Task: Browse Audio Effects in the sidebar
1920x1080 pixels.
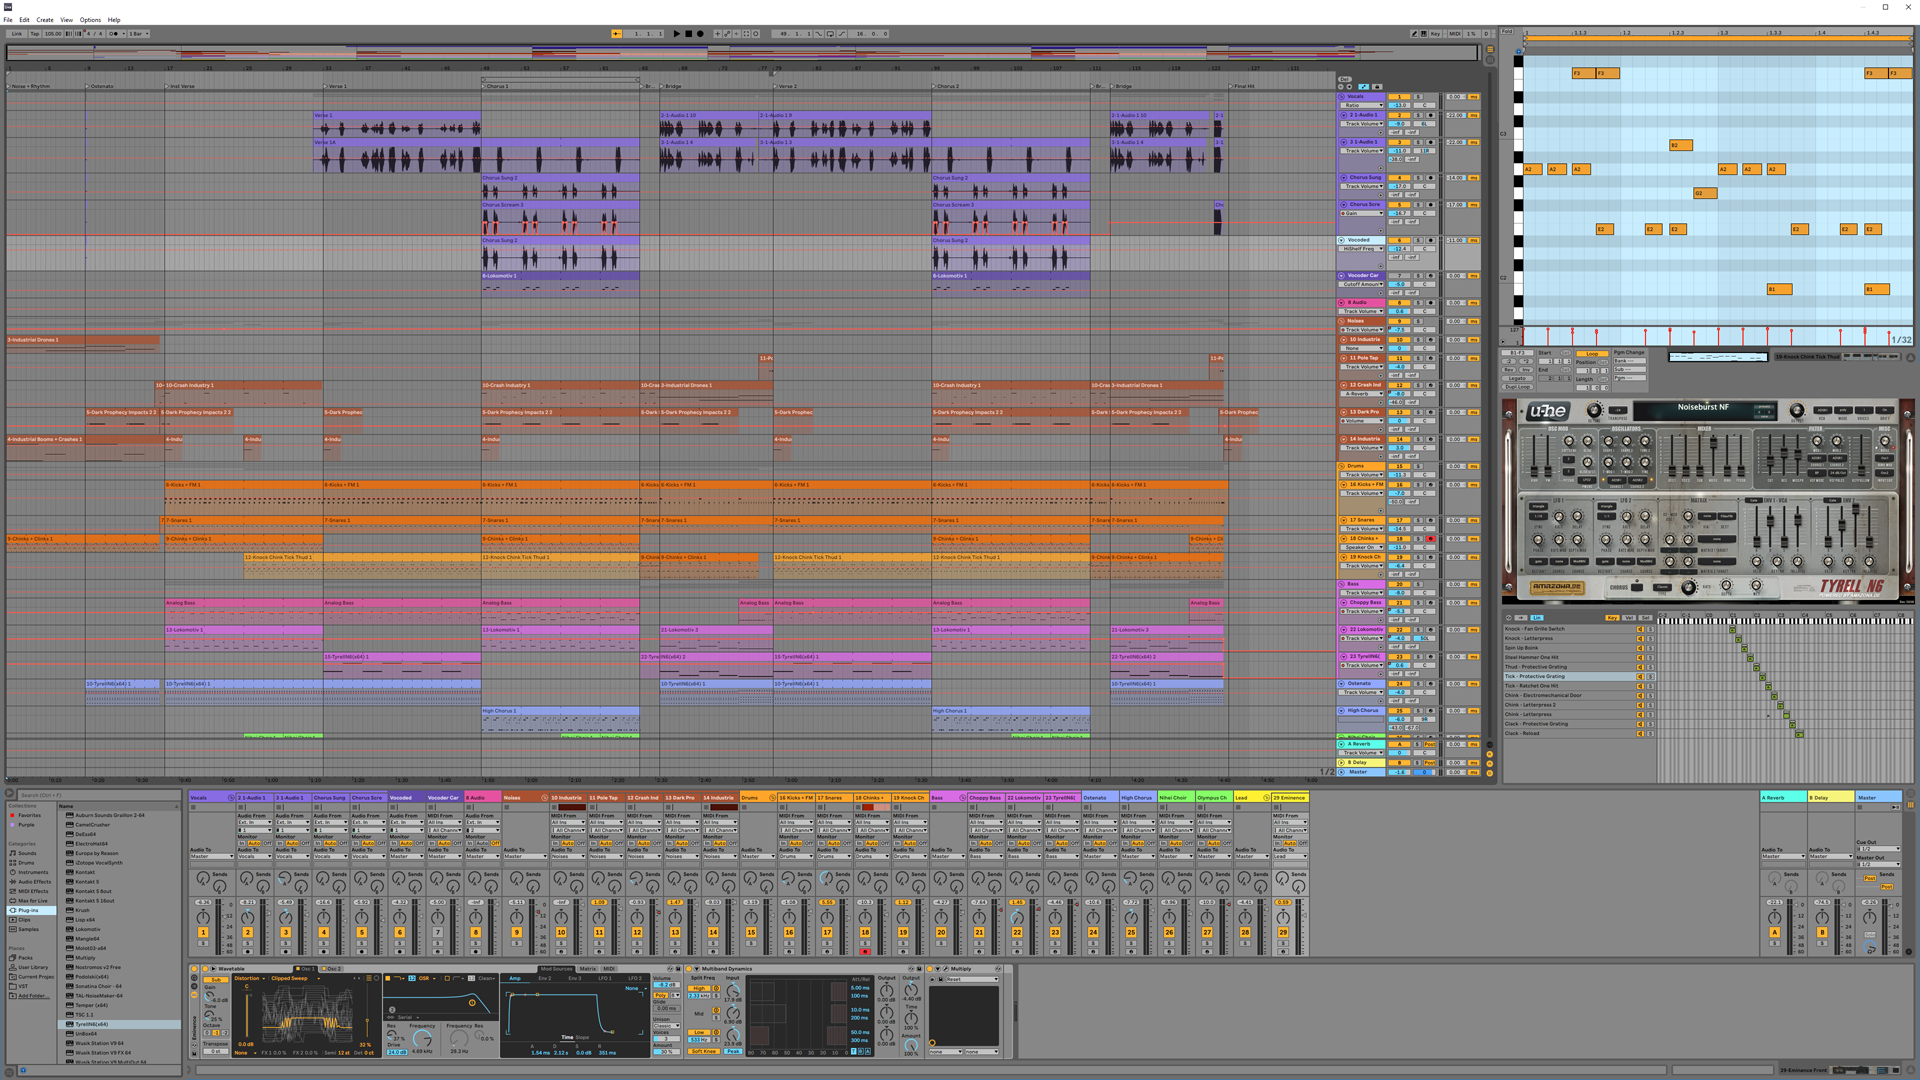Action: [31, 882]
